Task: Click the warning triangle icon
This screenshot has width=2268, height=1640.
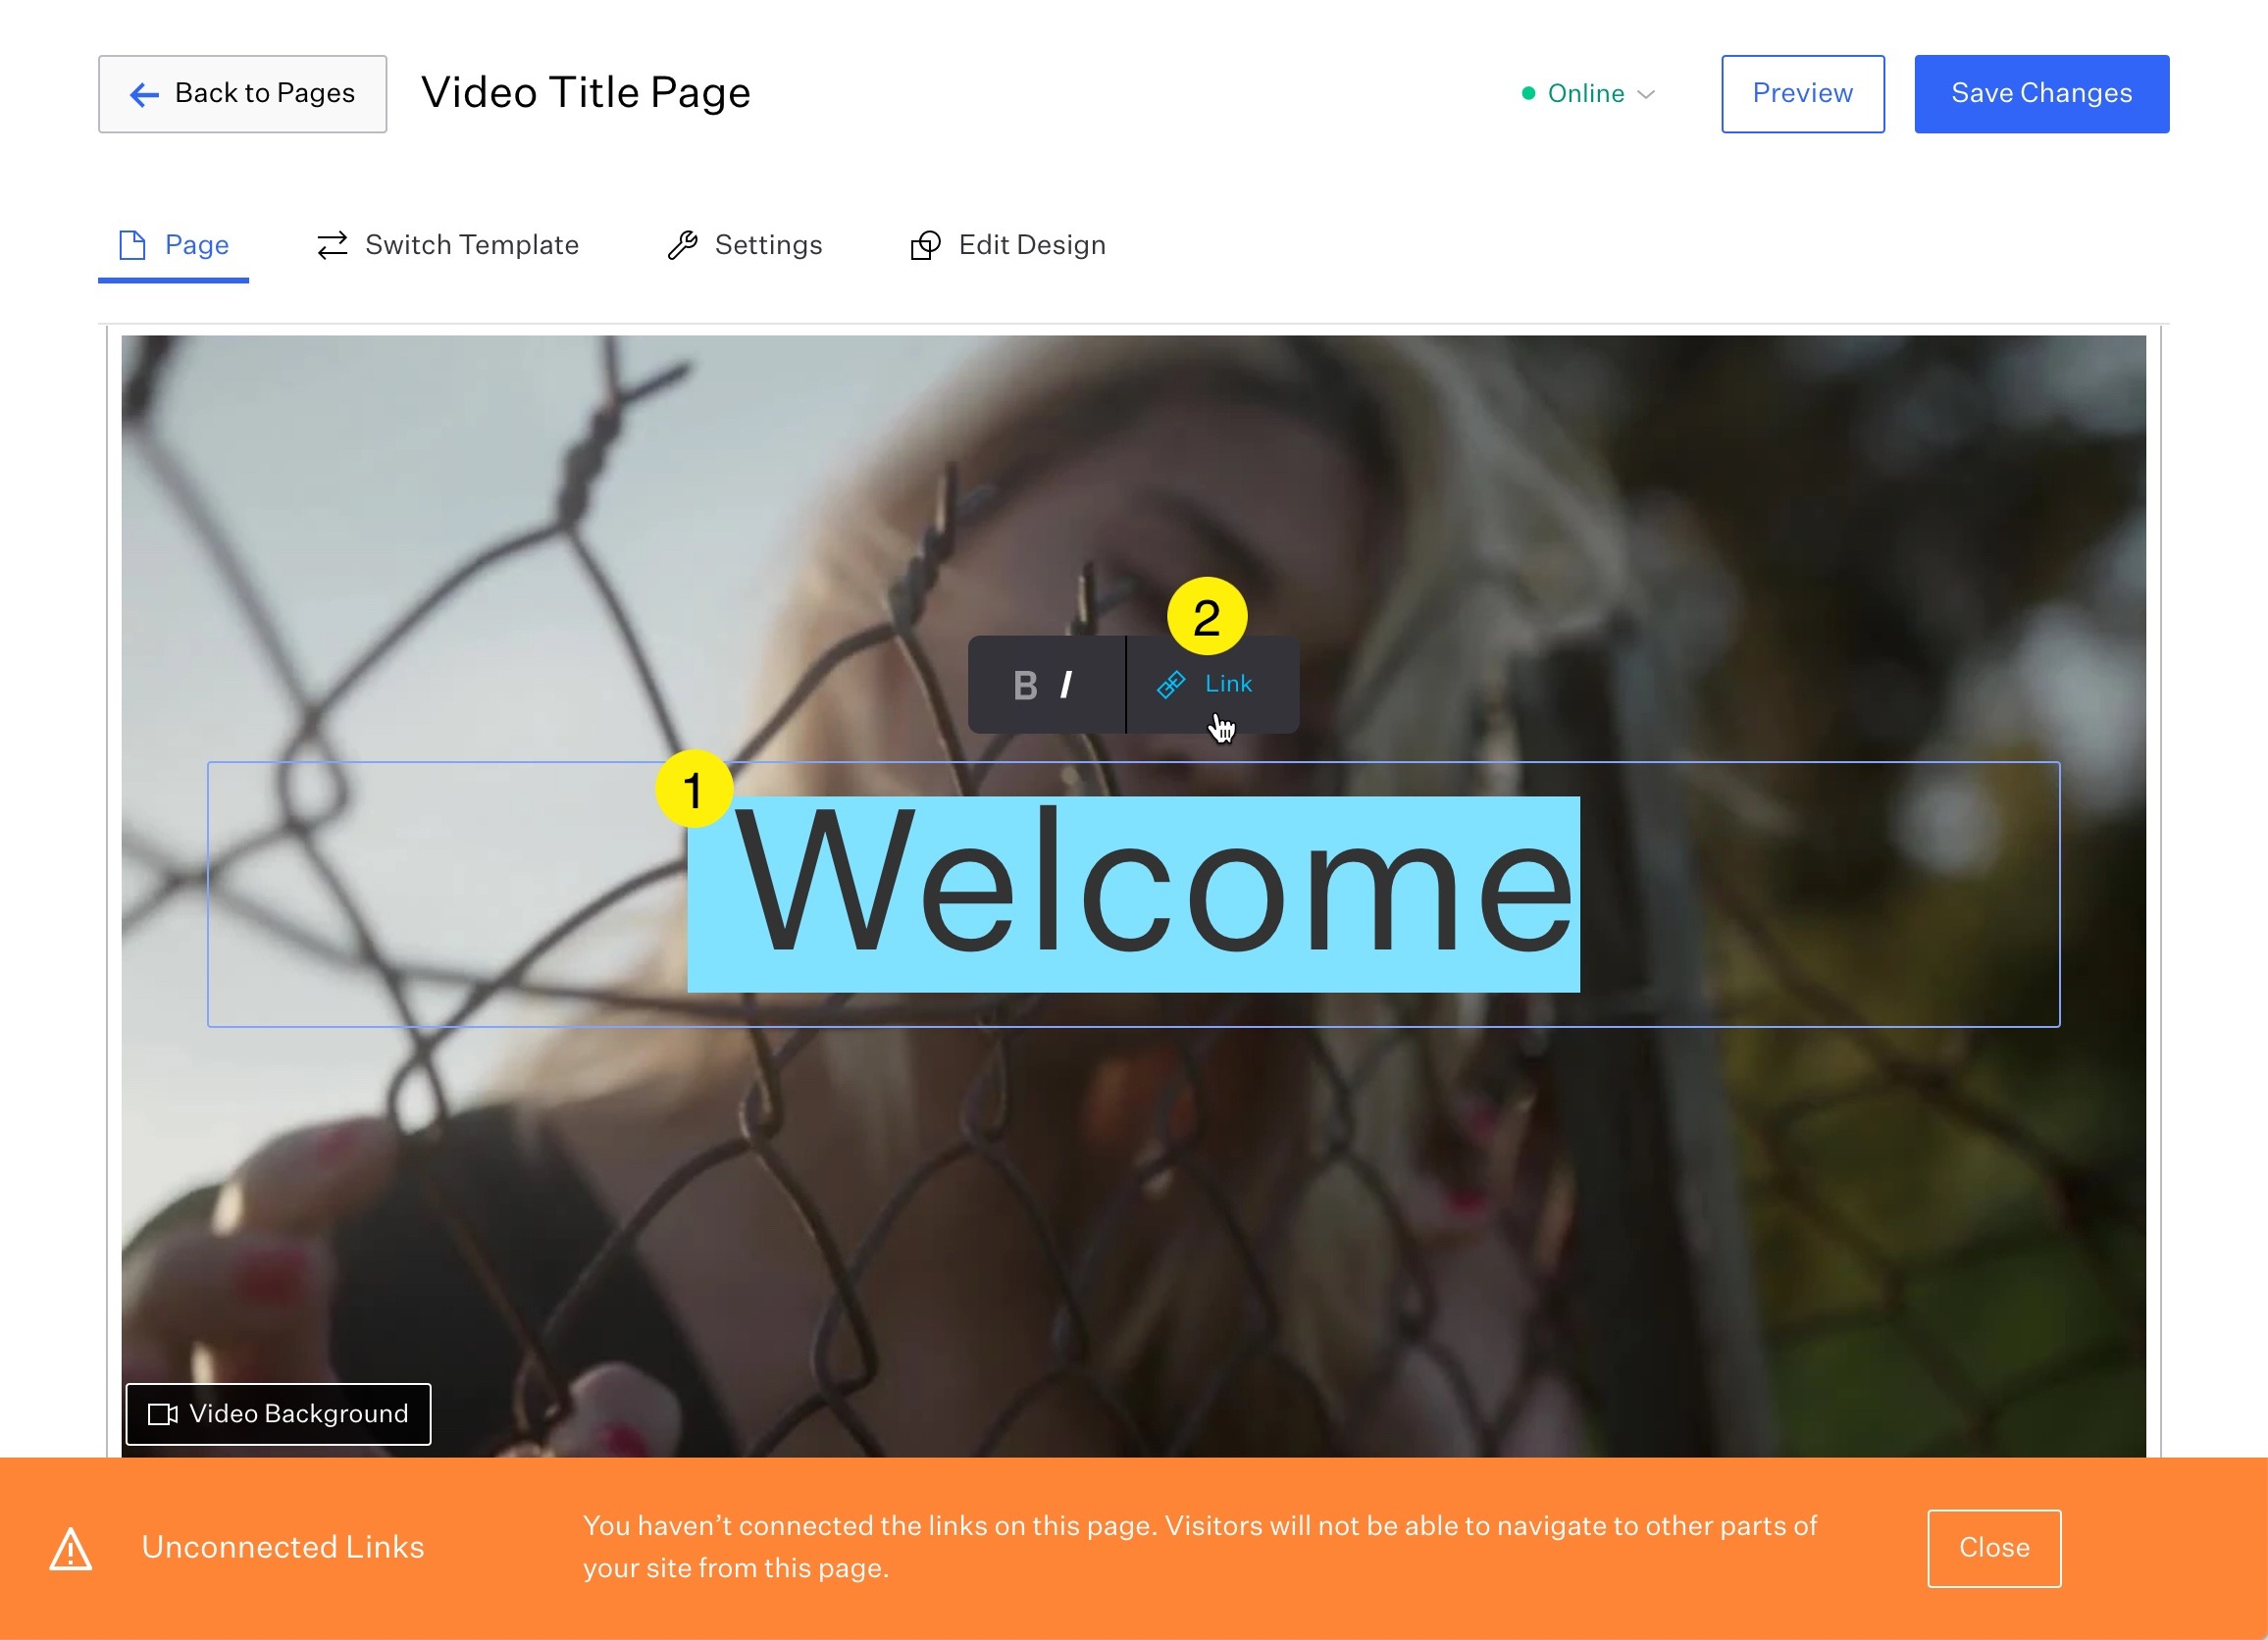Action: [x=71, y=1549]
